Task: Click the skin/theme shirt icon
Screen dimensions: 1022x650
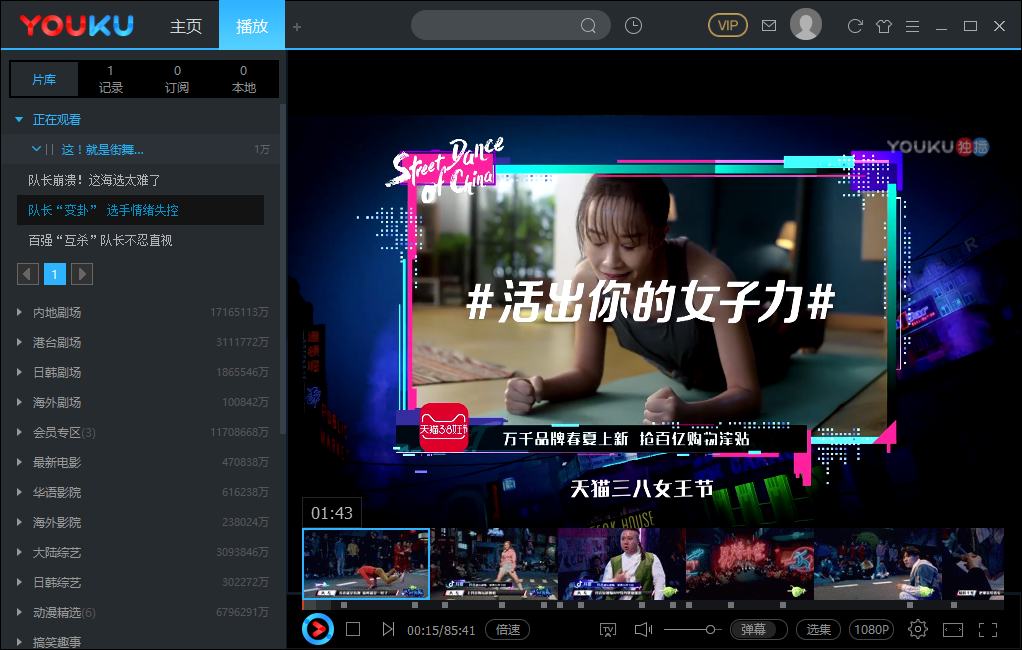Action: [x=884, y=25]
